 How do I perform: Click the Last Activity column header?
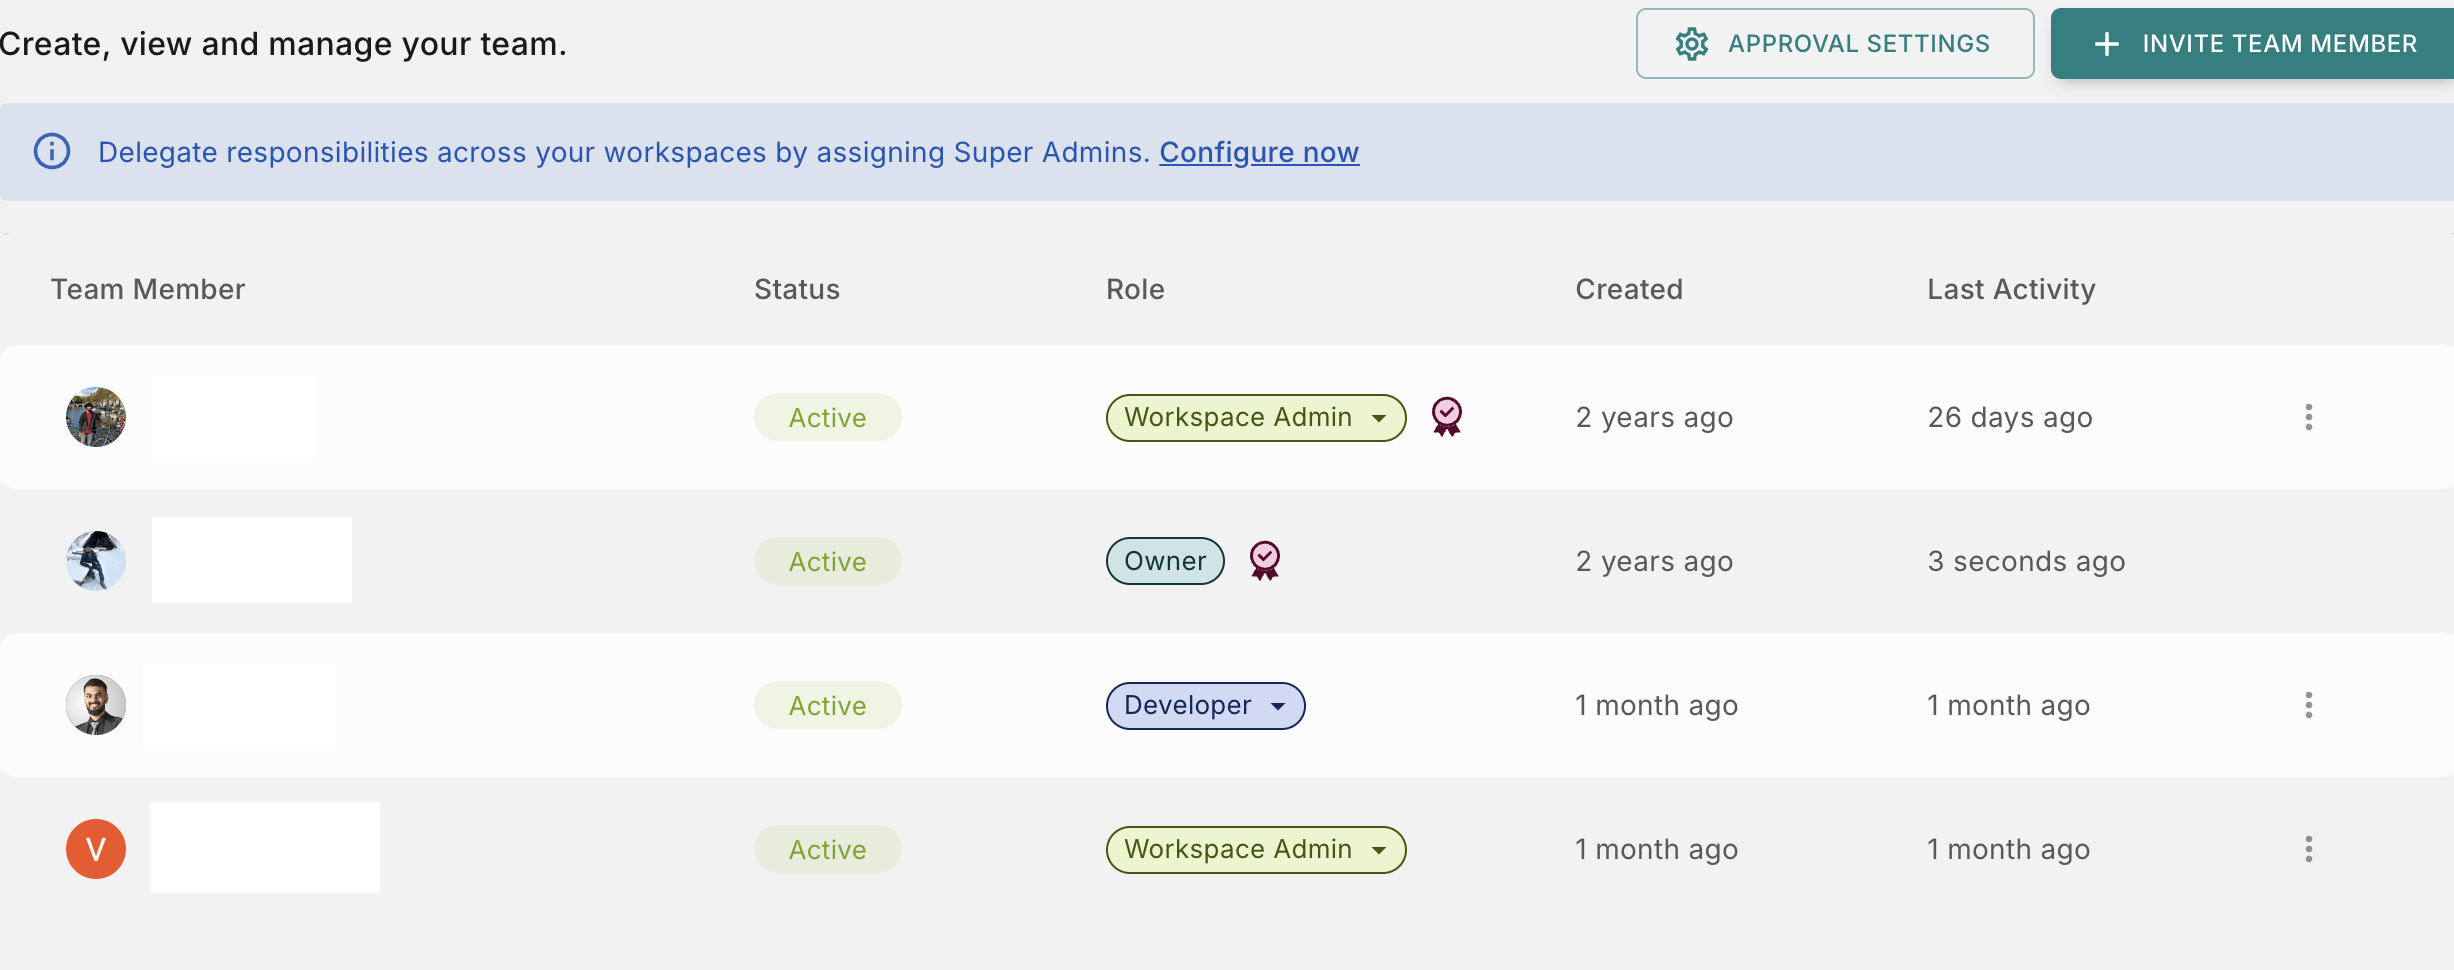point(2010,289)
